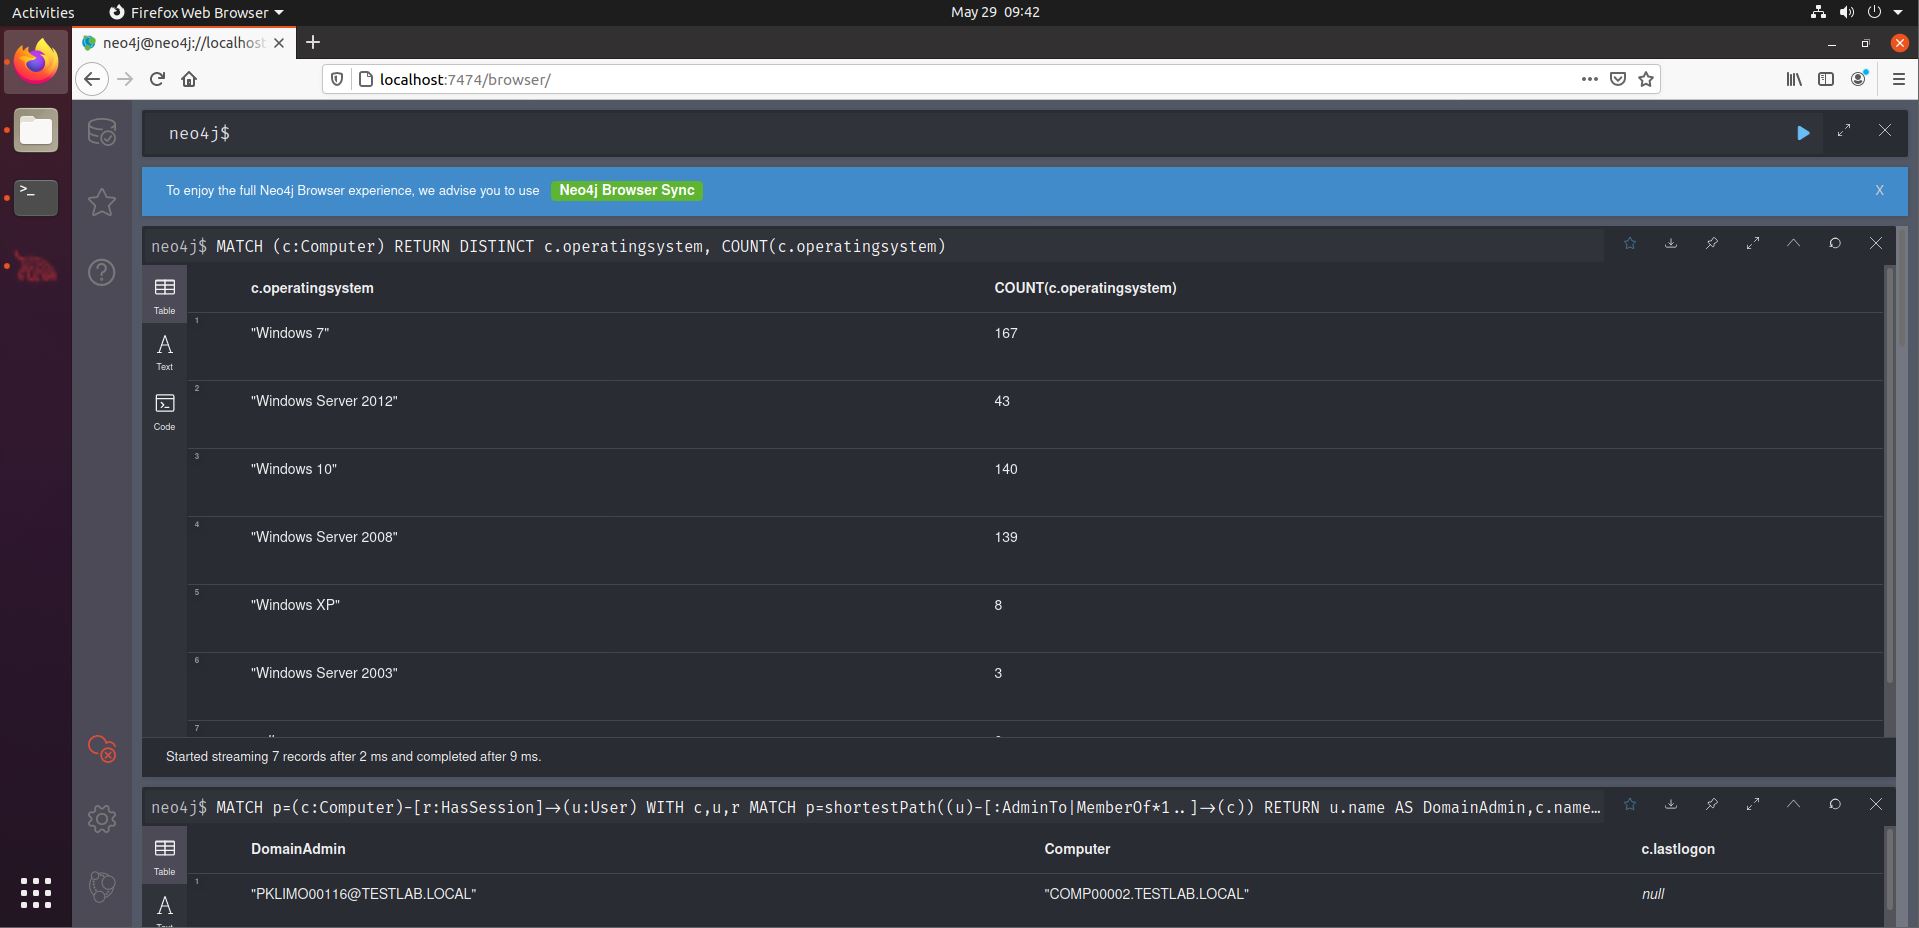Switch first frame to Table view

(165, 295)
